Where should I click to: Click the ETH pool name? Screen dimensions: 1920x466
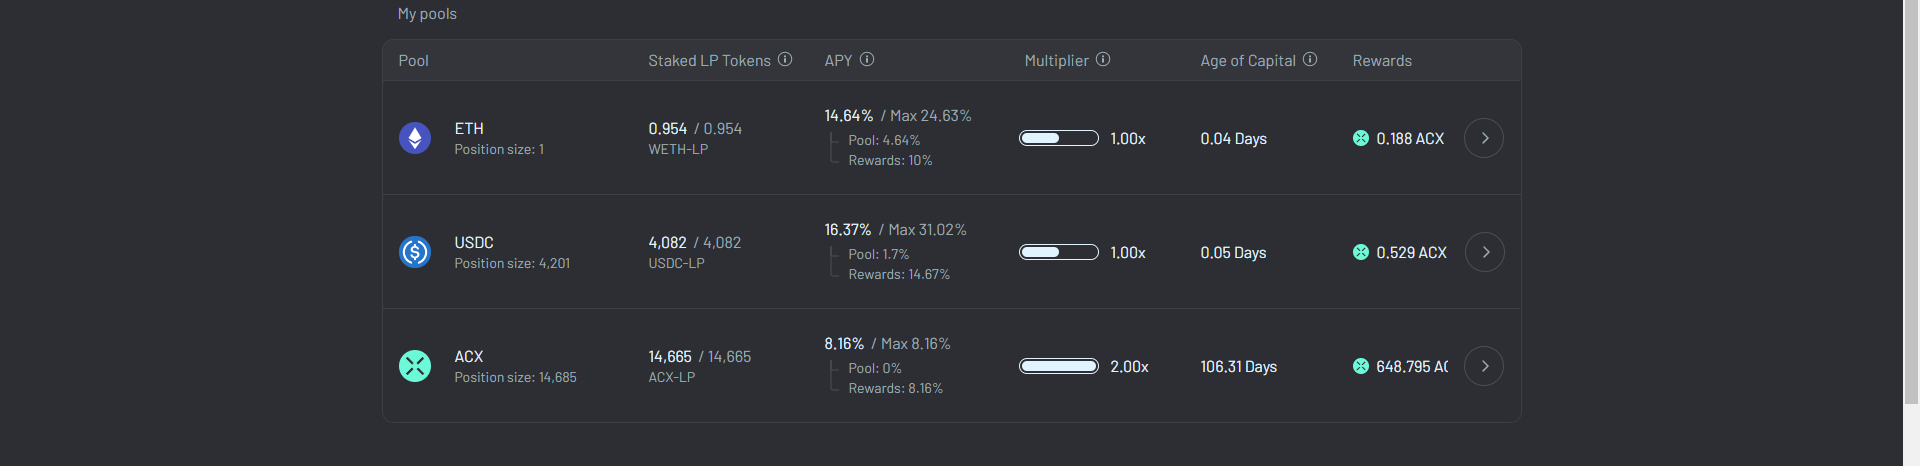click(469, 128)
